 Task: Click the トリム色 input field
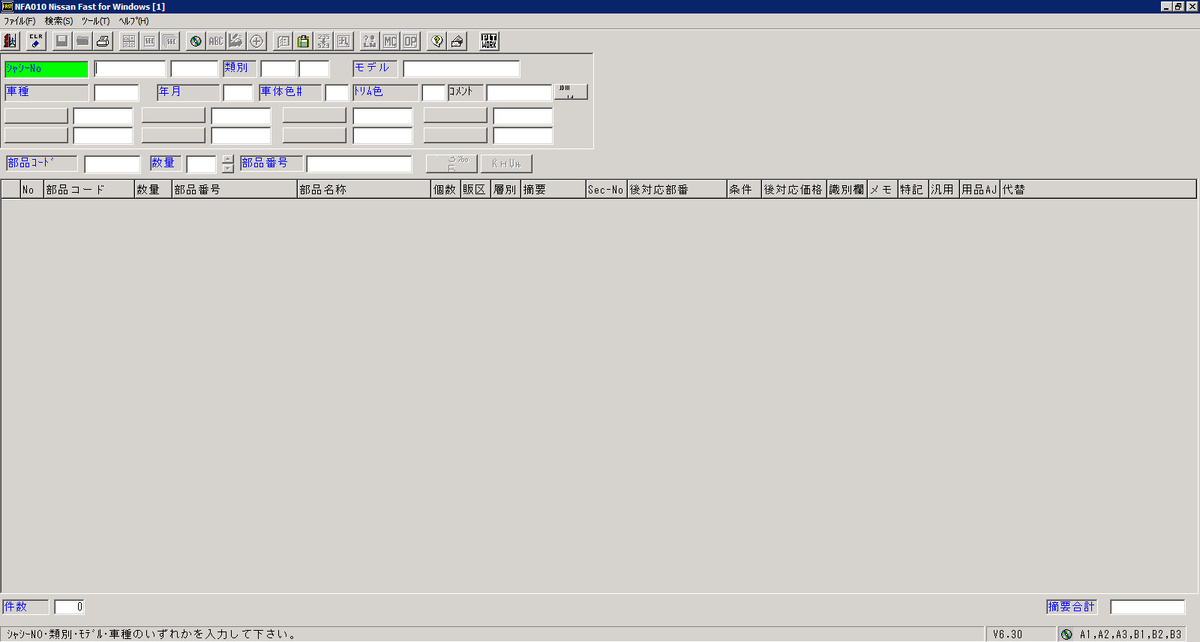point(434,93)
